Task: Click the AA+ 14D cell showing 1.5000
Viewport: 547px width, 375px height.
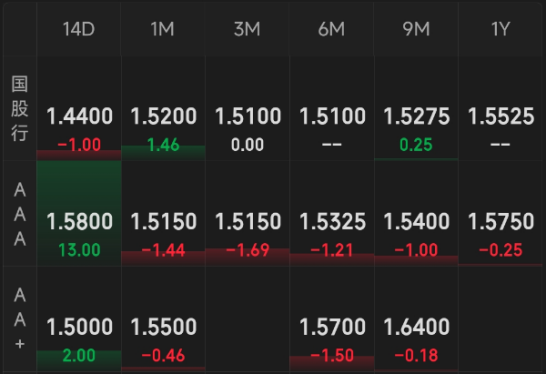Action: [79, 319]
